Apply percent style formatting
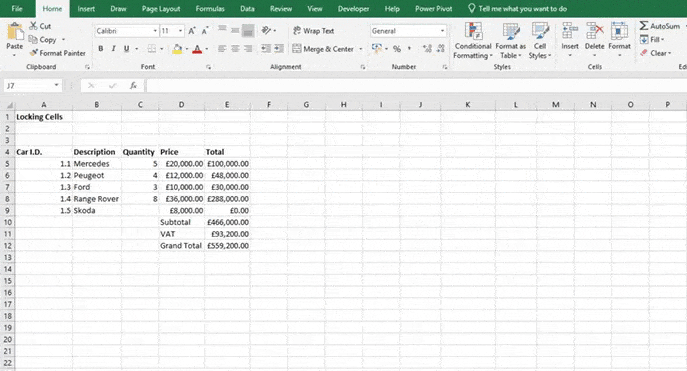687x371 pixels. tap(397, 49)
